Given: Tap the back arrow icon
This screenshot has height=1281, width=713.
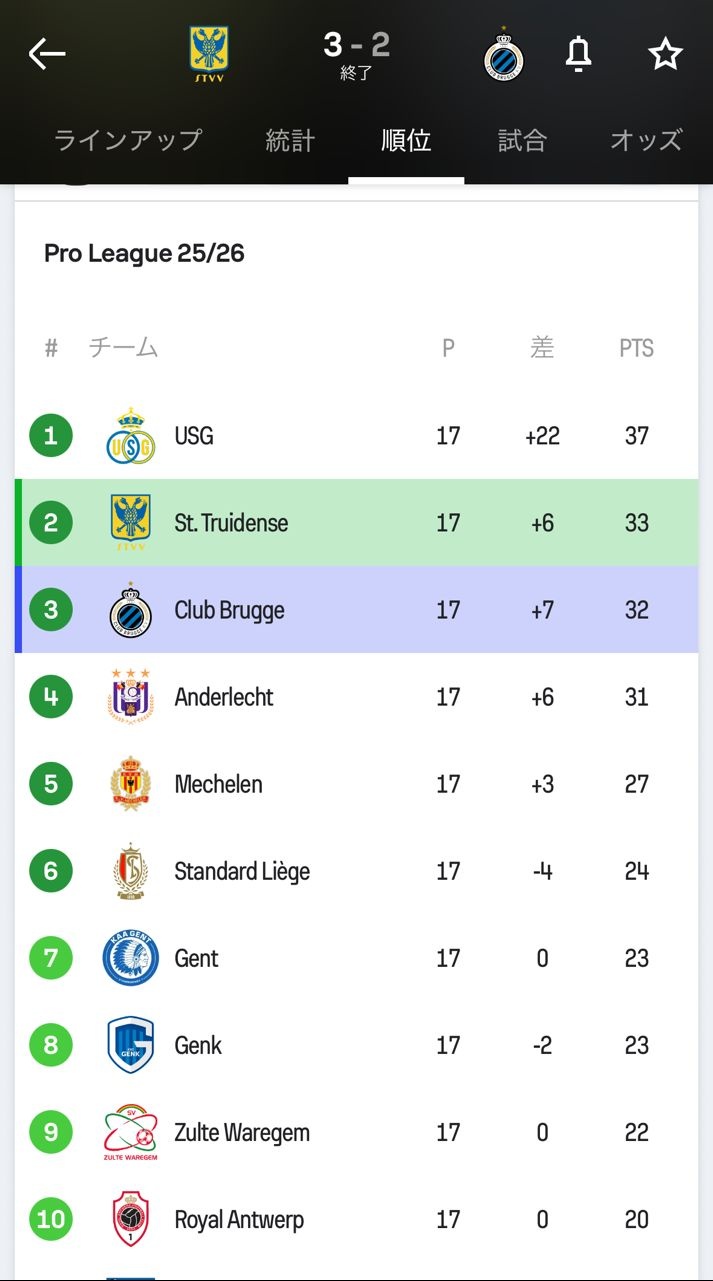Looking at the screenshot, I should point(46,54).
